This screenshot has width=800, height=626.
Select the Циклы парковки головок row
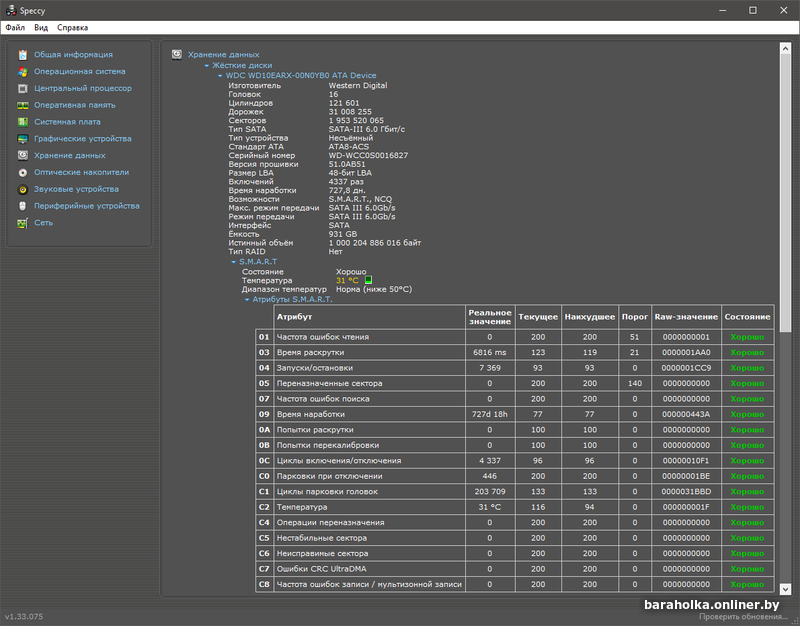pyautogui.click(x=515, y=492)
